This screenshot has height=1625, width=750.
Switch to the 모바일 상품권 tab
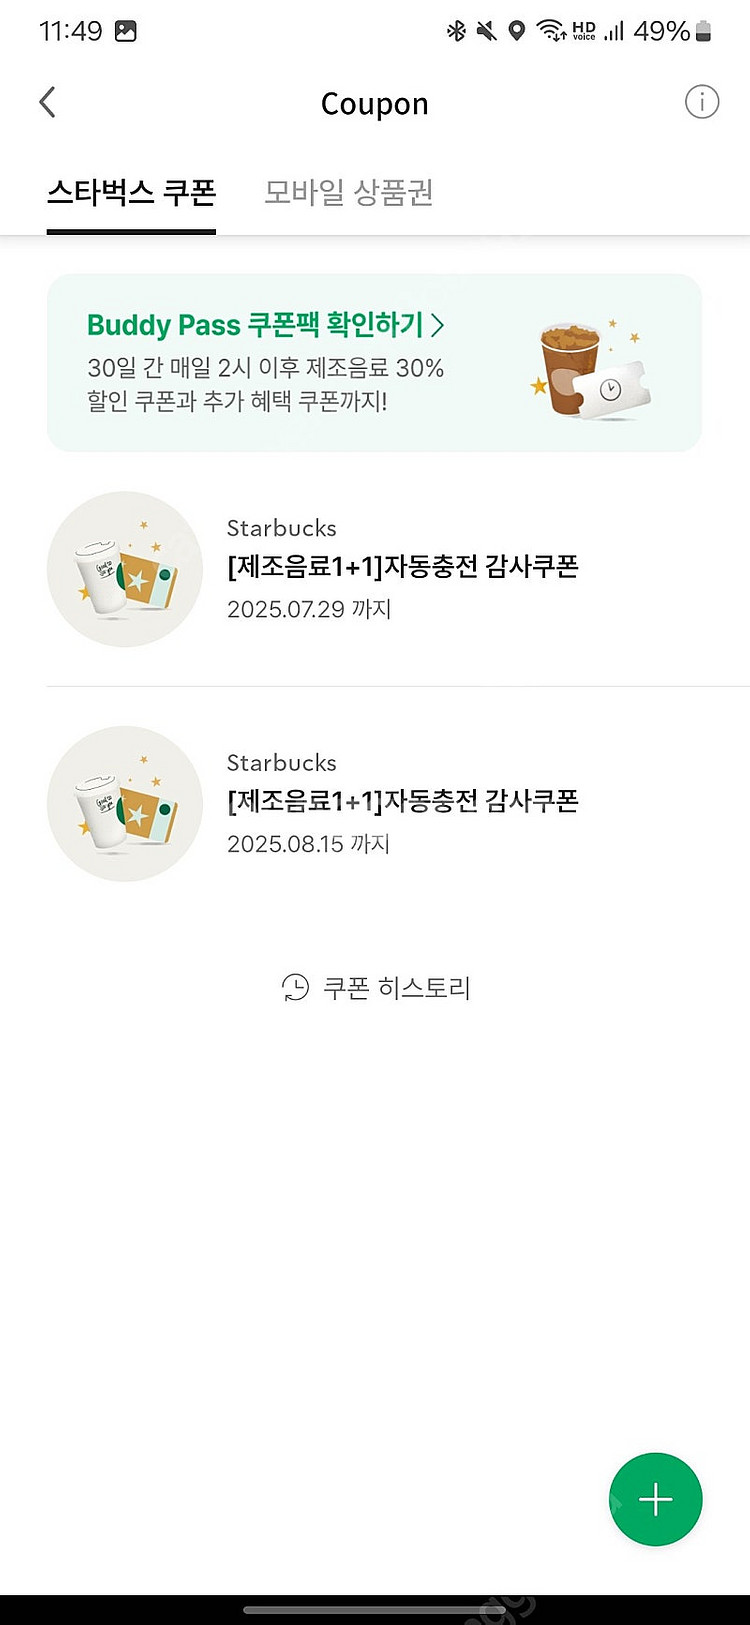(348, 192)
